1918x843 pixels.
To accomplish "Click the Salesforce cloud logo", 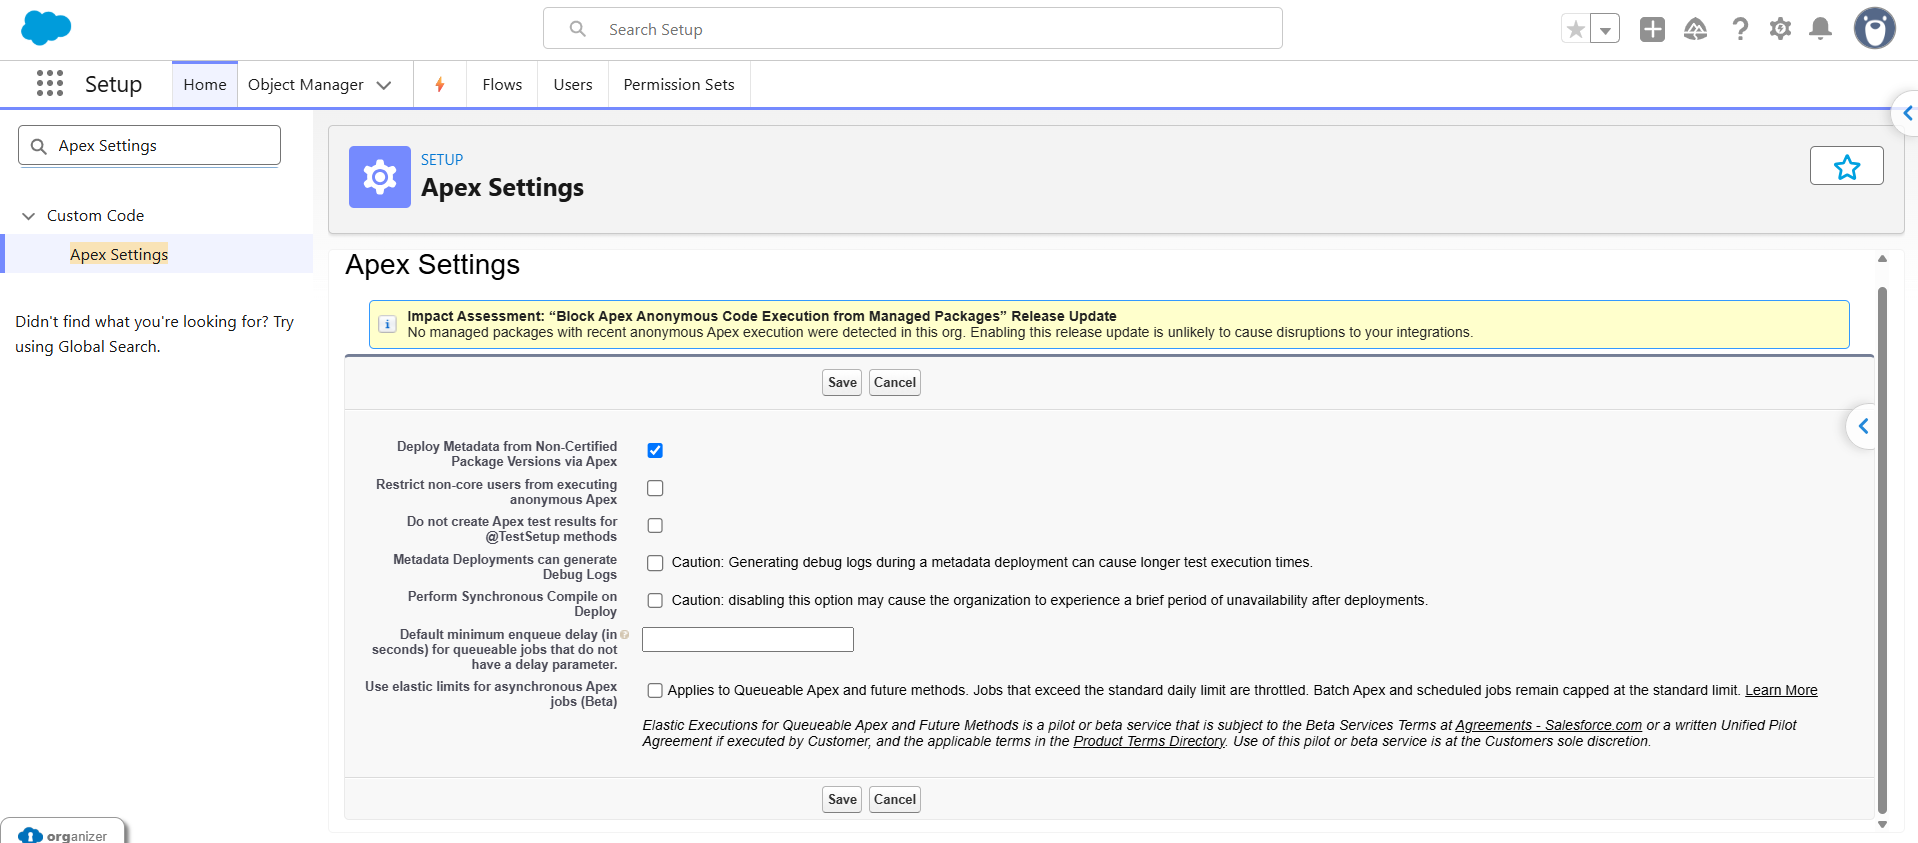I will [x=46, y=28].
